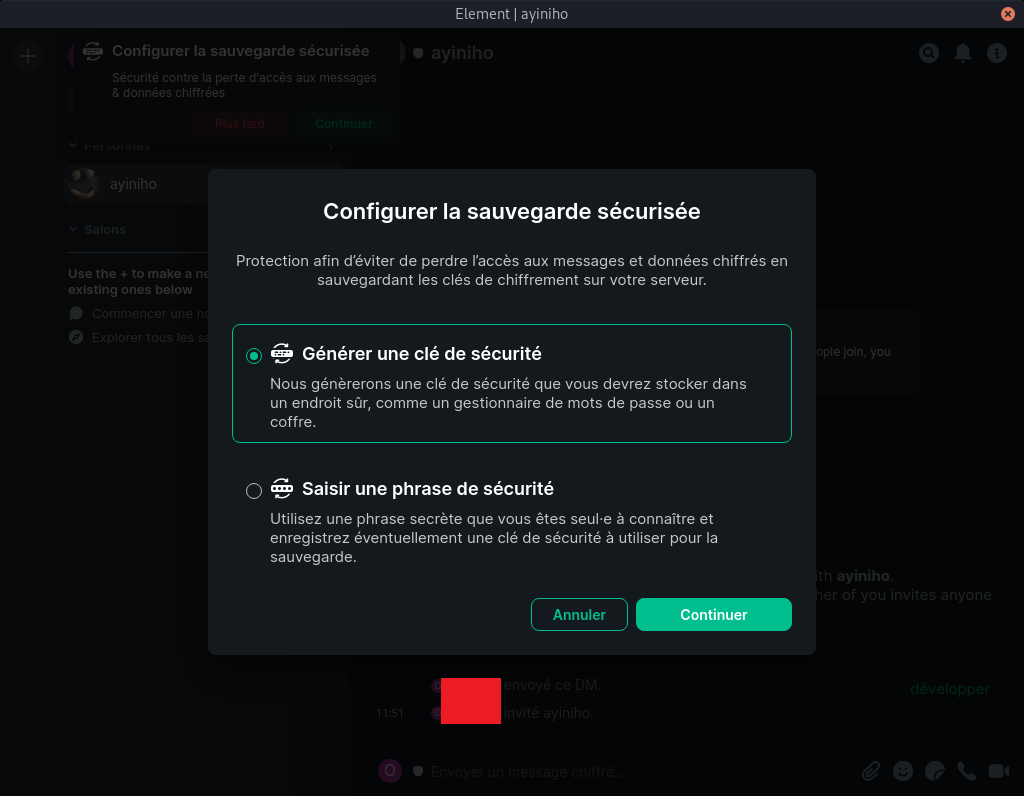Screen dimensions: 1024x796
Task: Collapse the Personnes section chevron
Action: (x=73, y=146)
